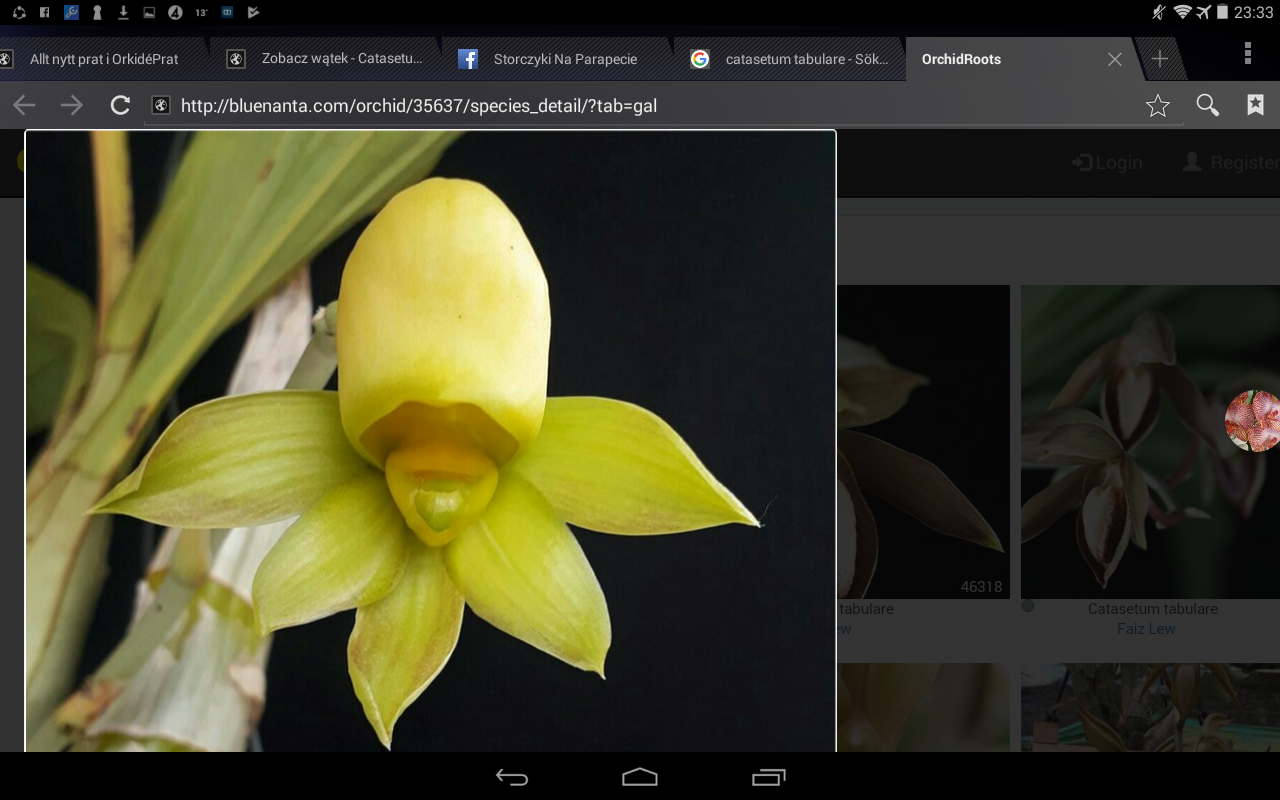This screenshot has width=1280, height=800.
Task: Open a new tab with the plus button
Action: click(x=1159, y=59)
